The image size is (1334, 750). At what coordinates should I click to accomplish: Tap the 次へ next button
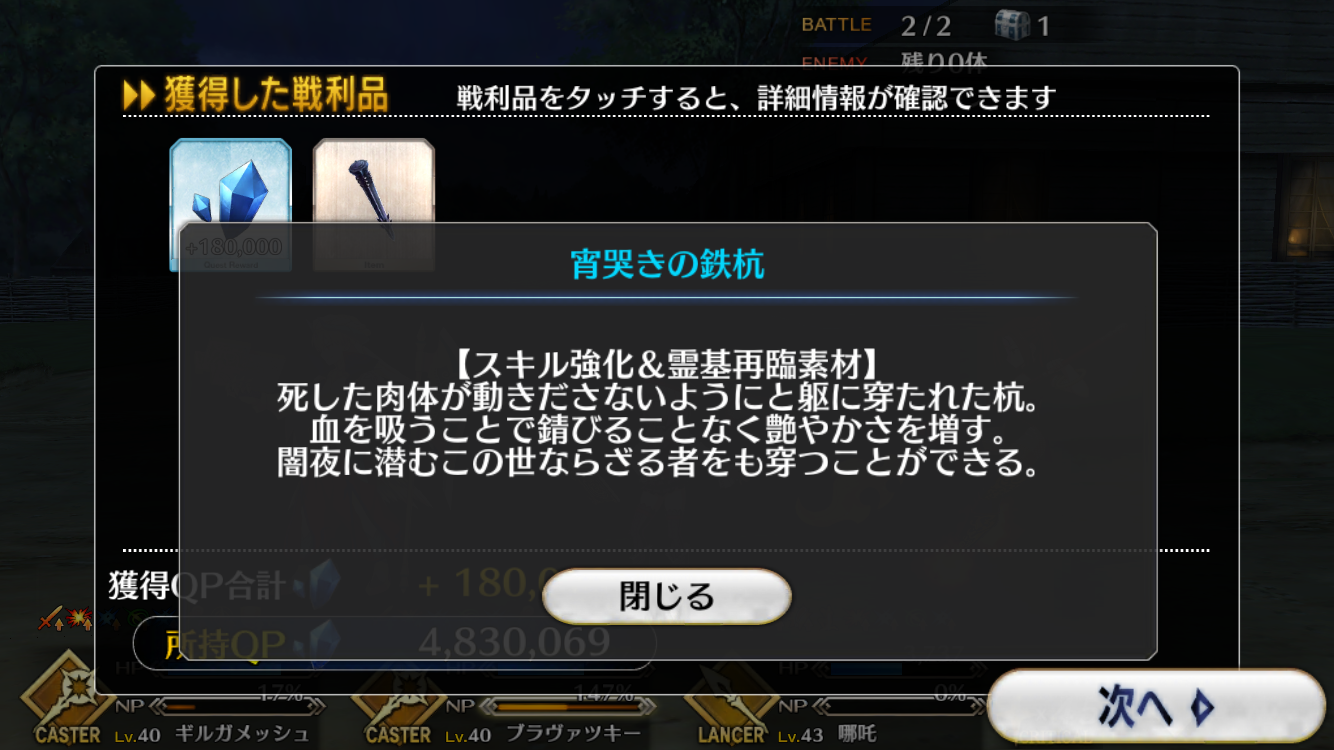click(1156, 706)
